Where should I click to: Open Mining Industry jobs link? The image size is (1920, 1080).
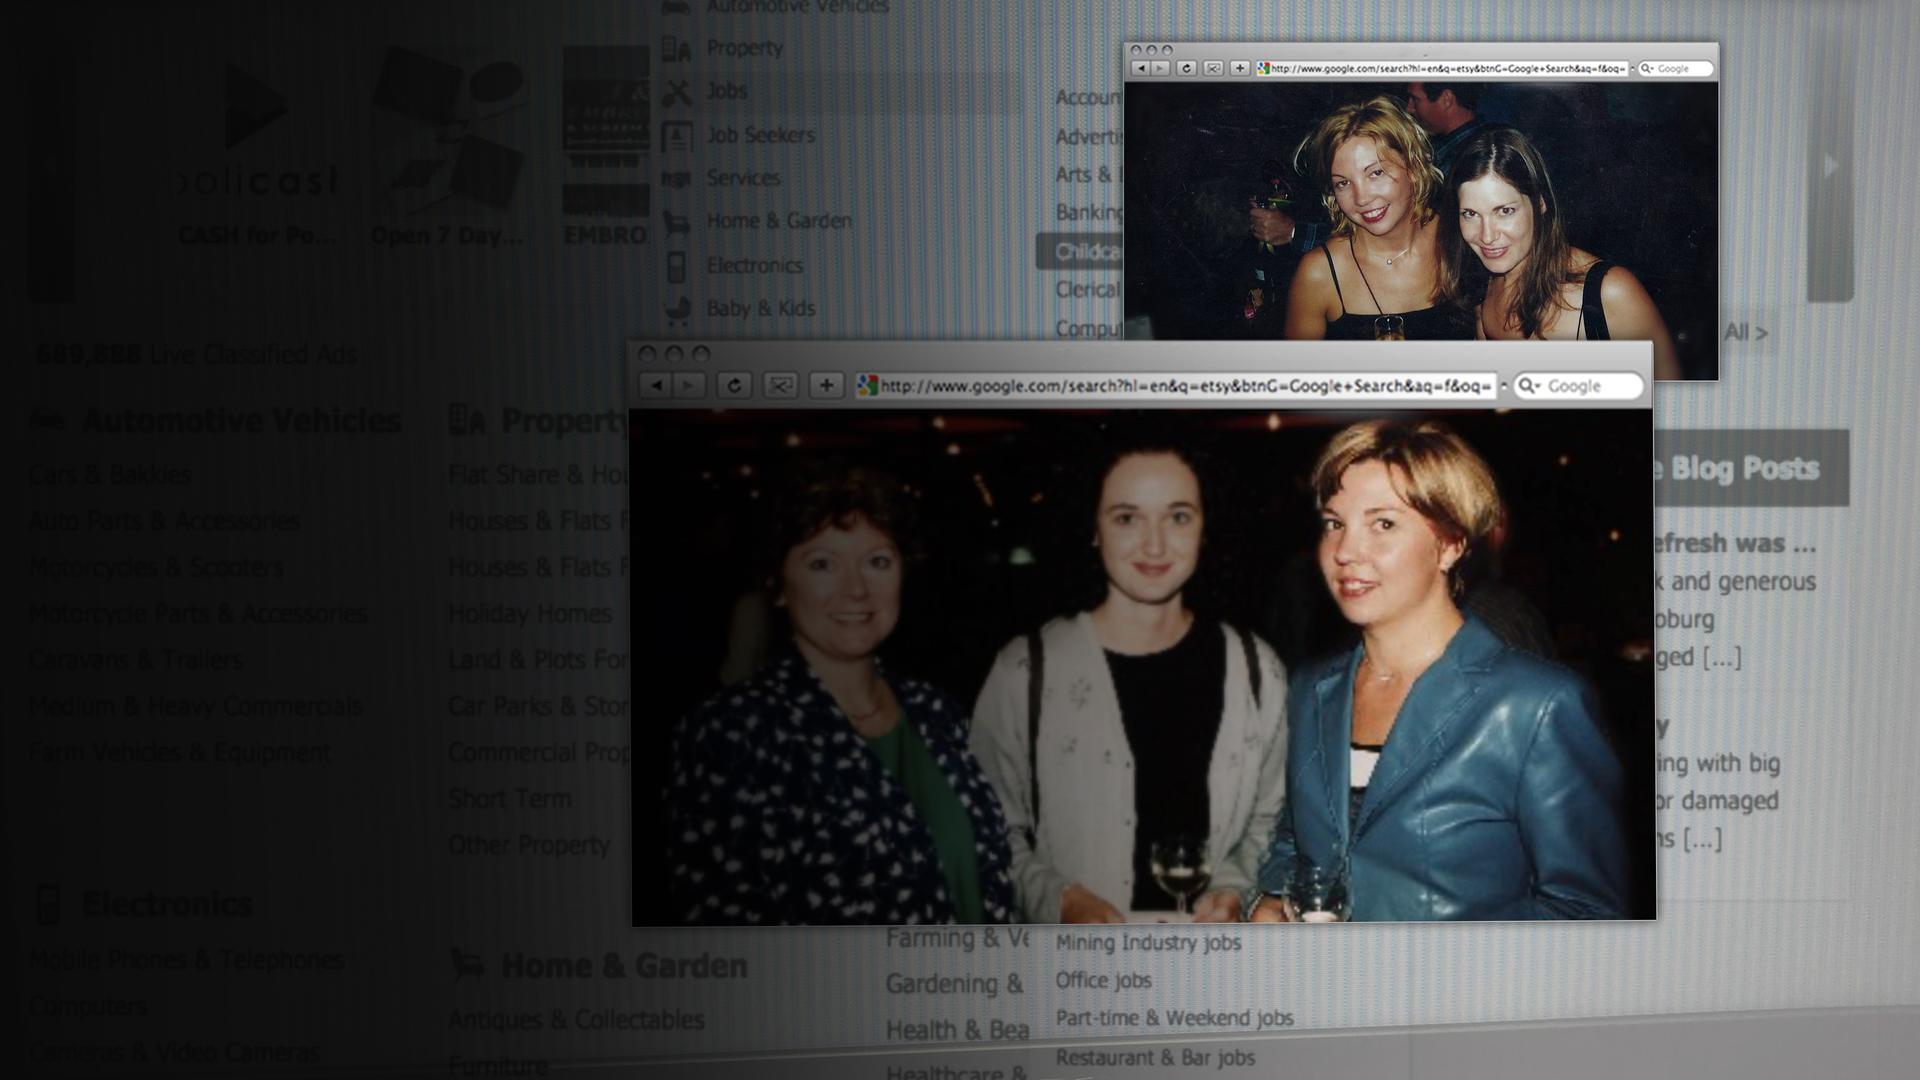click(1148, 942)
